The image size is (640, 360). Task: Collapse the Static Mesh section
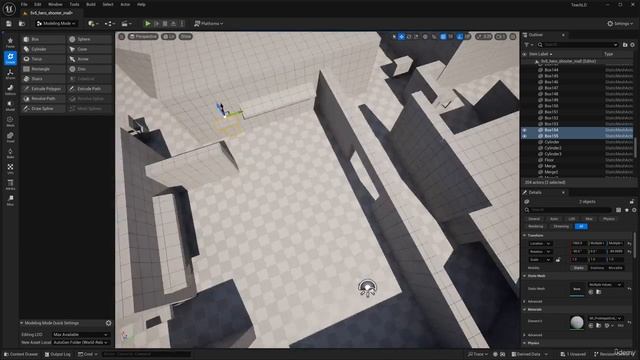click(524, 276)
